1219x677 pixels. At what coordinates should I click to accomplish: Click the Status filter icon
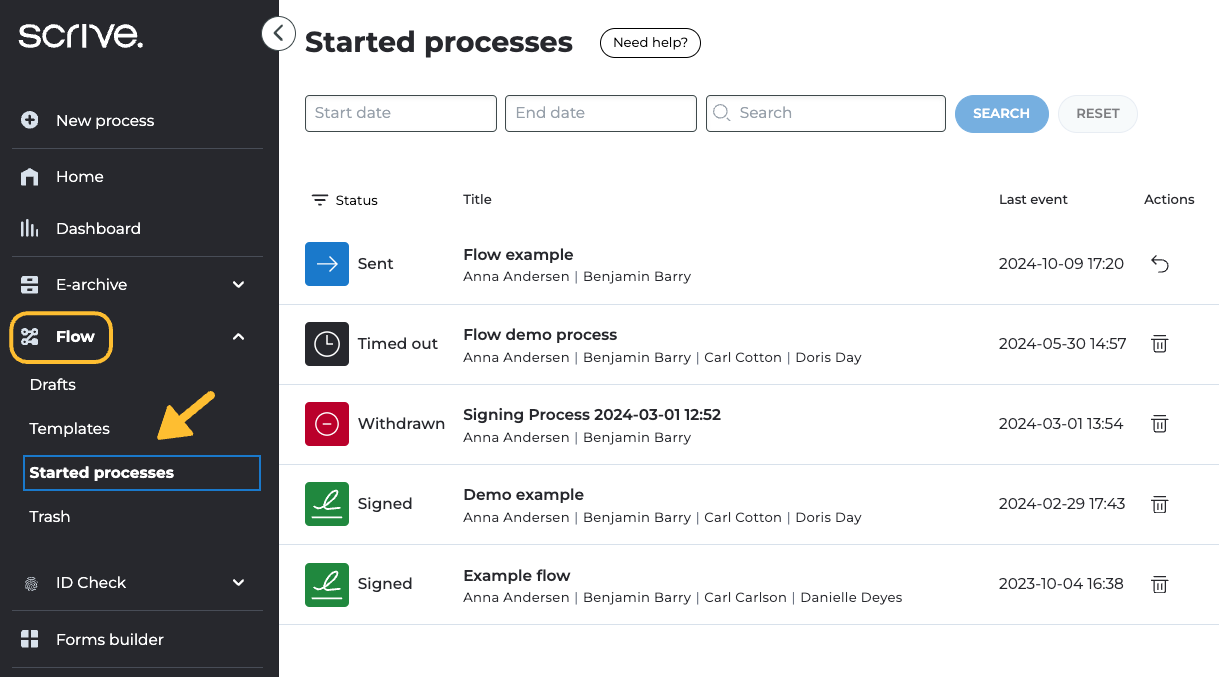[x=320, y=200]
